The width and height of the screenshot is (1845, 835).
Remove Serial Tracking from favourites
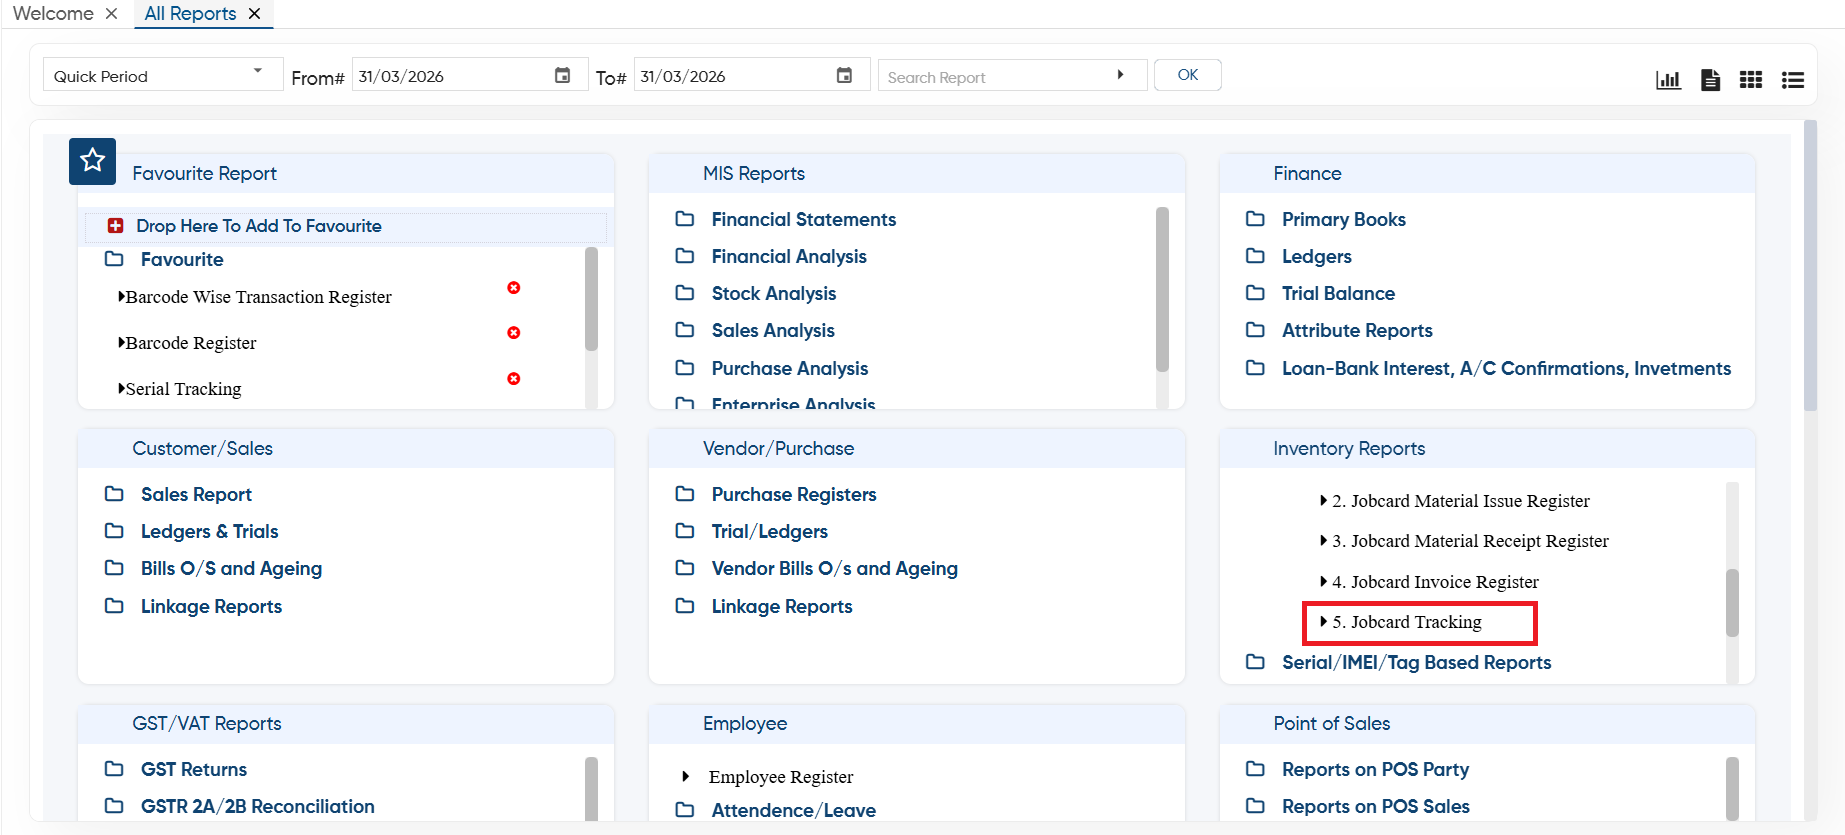click(x=514, y=379)
